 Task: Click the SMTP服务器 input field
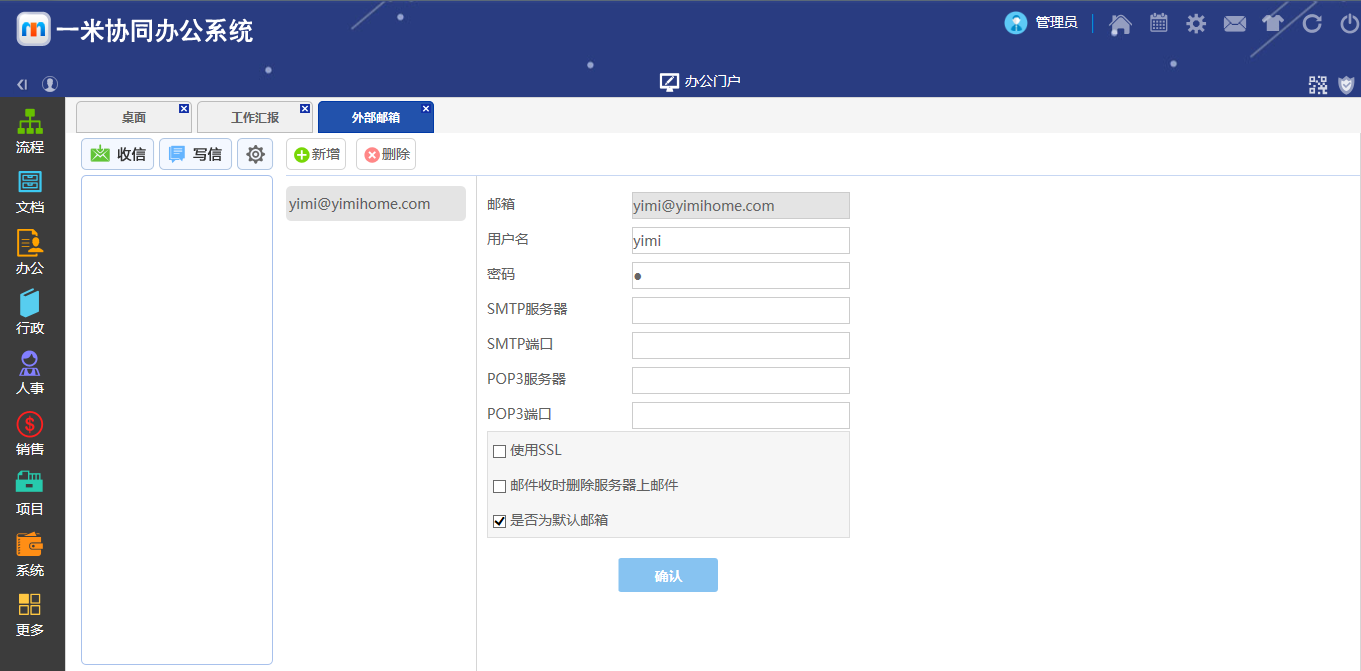pyautogui.click(x=741, y=310)
